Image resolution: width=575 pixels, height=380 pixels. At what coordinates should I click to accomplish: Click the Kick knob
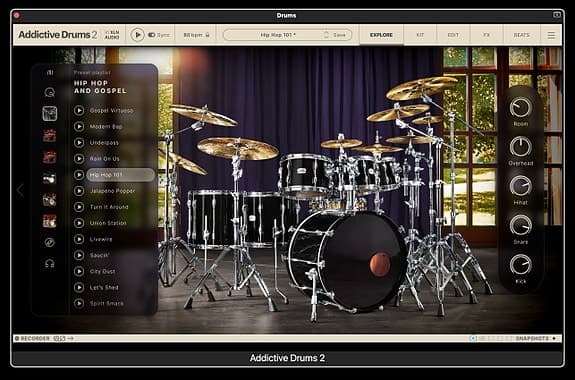coord(520,264)
